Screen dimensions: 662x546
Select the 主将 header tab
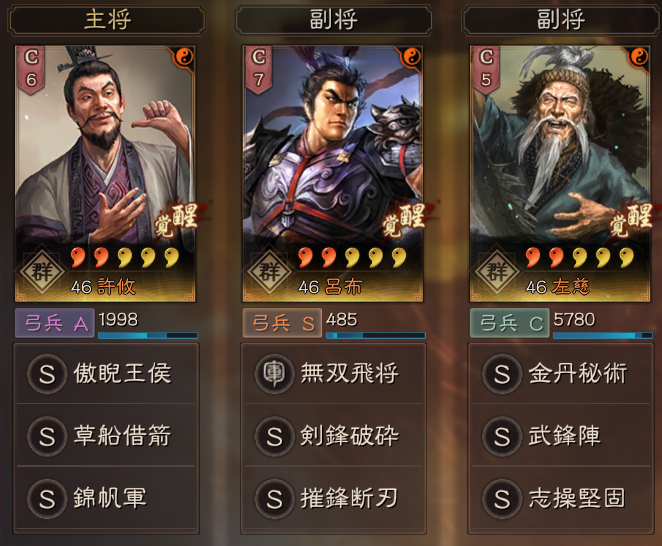click(x=106, y=20)
